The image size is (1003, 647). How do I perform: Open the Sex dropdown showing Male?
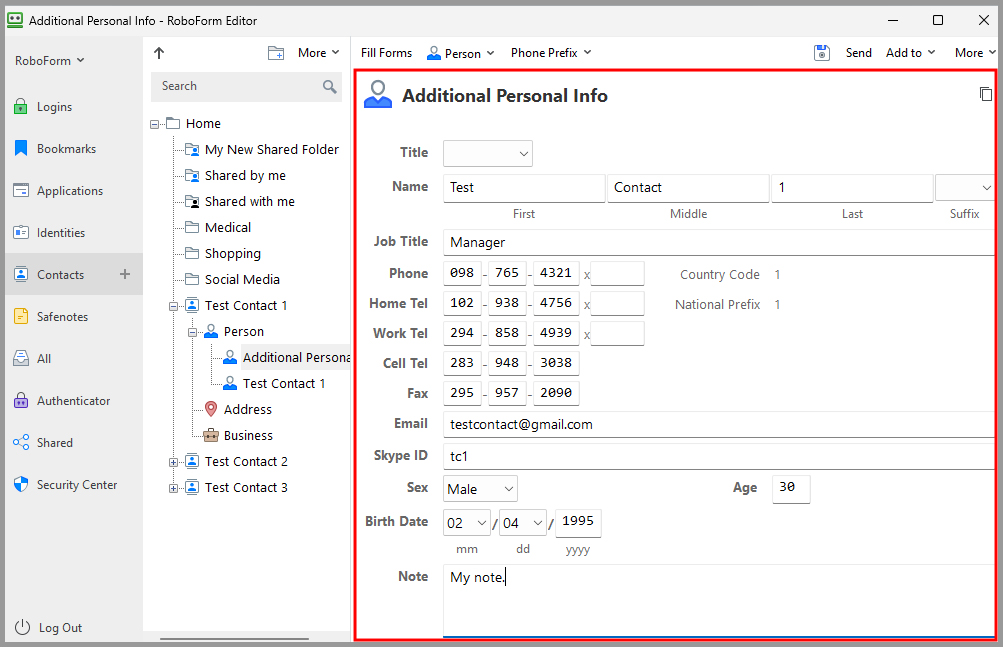(x=480, y=489)
